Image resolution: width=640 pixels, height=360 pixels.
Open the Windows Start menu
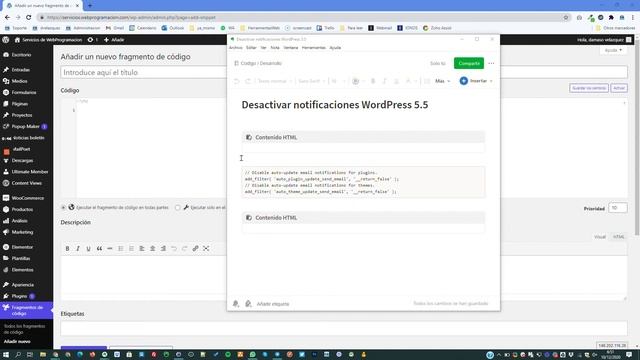coord(6,355)
